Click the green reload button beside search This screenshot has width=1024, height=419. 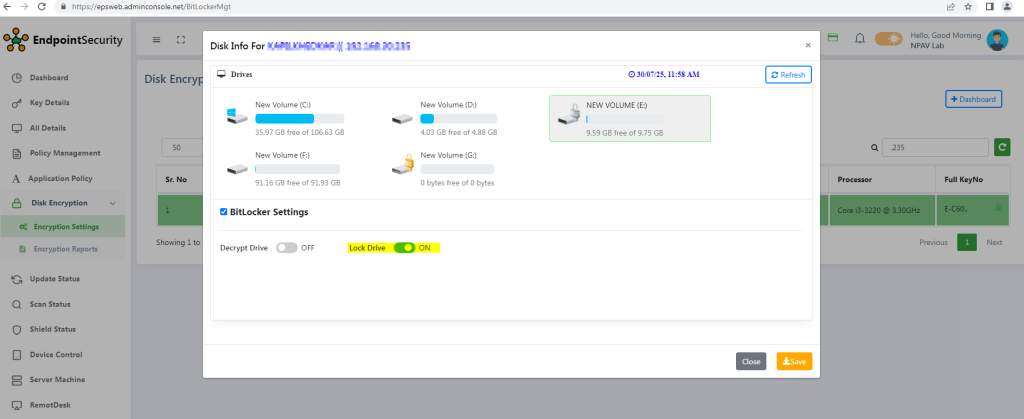click(x=1001, y=147)
